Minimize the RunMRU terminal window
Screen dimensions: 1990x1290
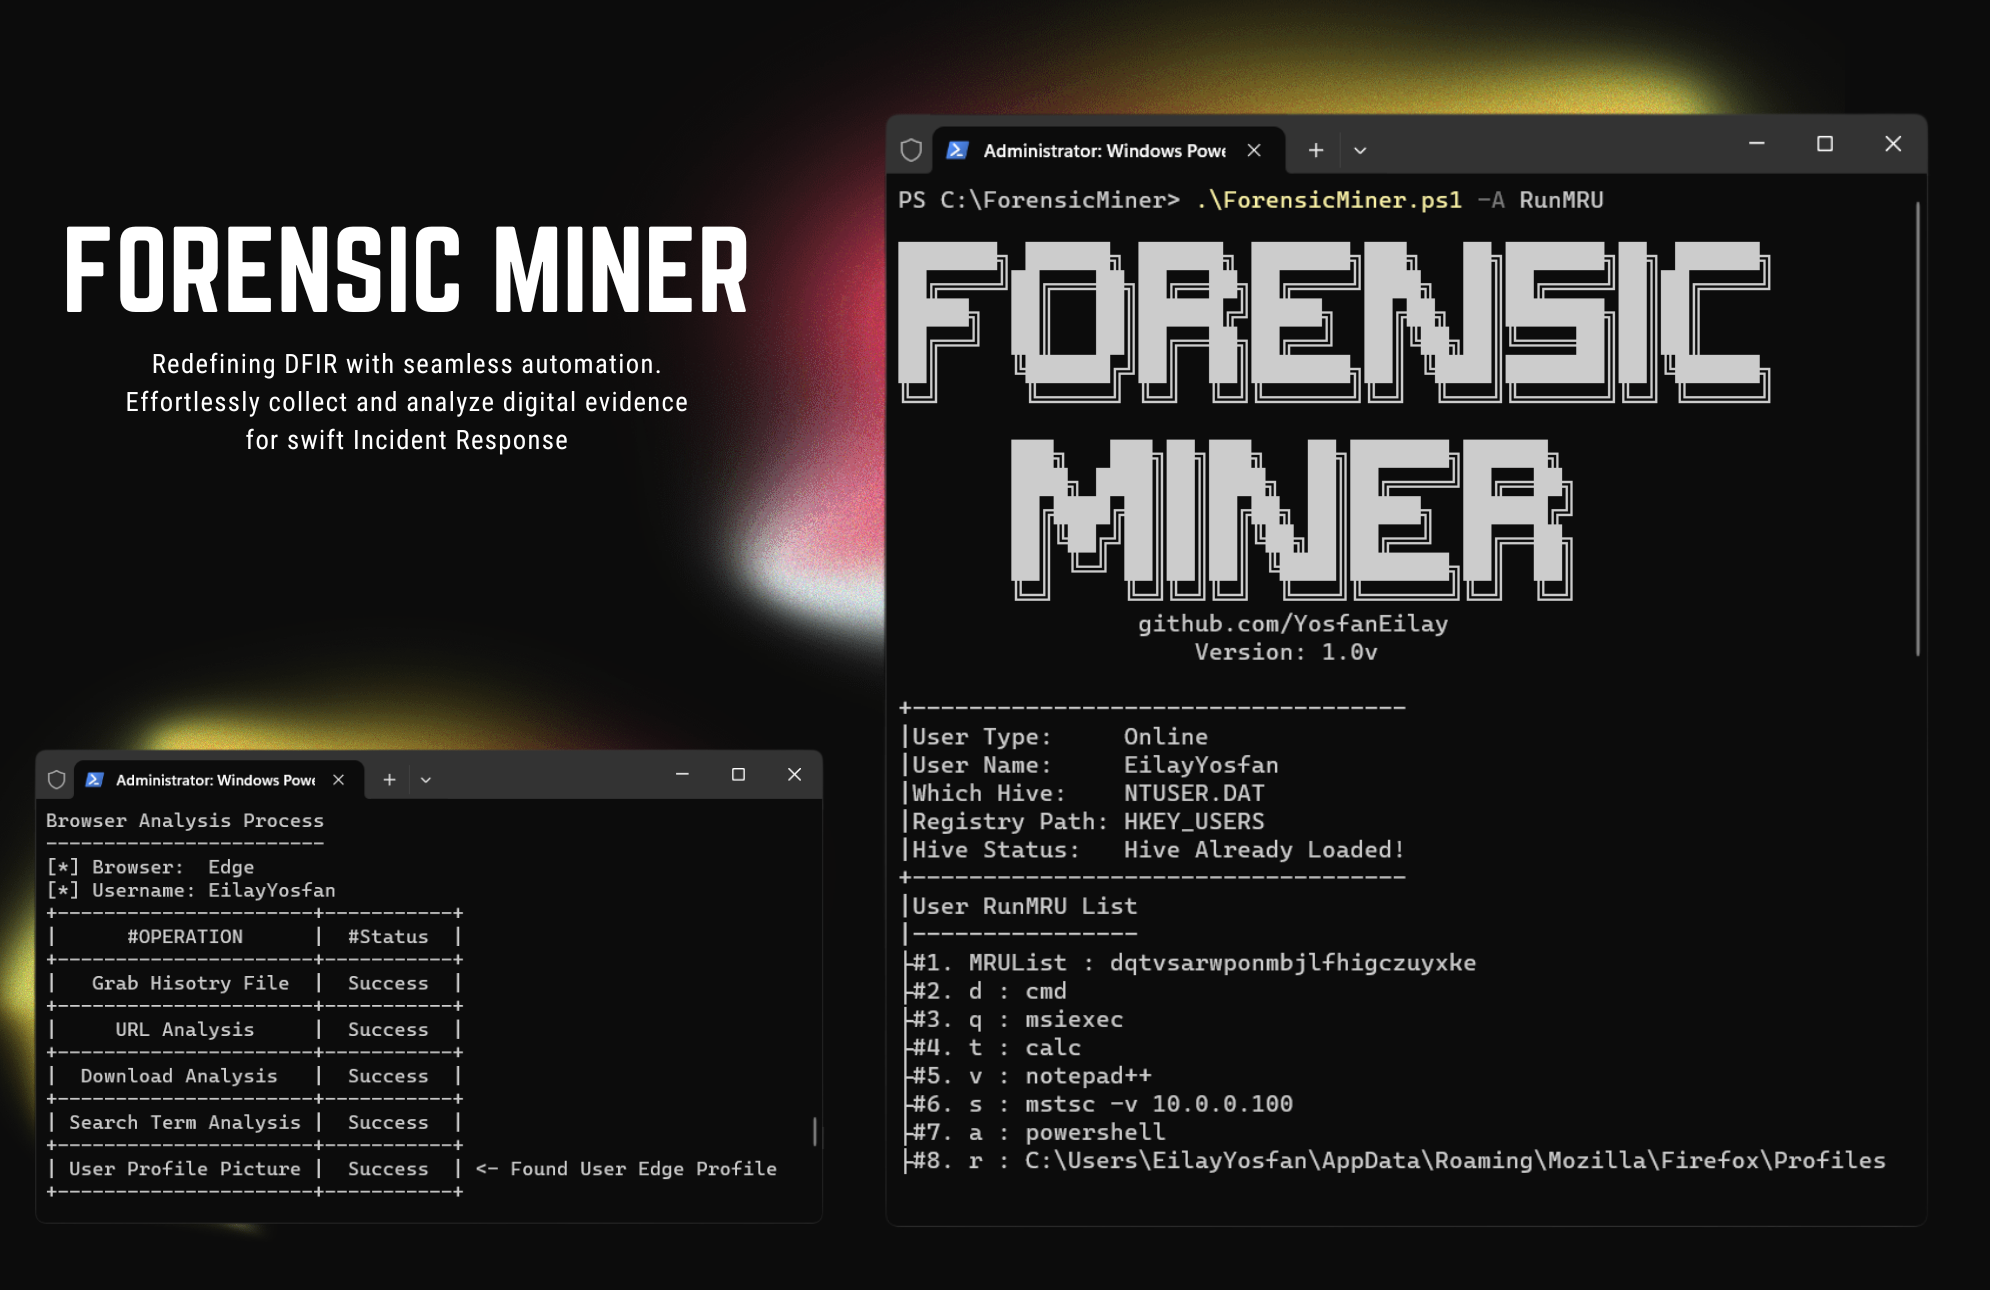click(x=1756, y=144)
